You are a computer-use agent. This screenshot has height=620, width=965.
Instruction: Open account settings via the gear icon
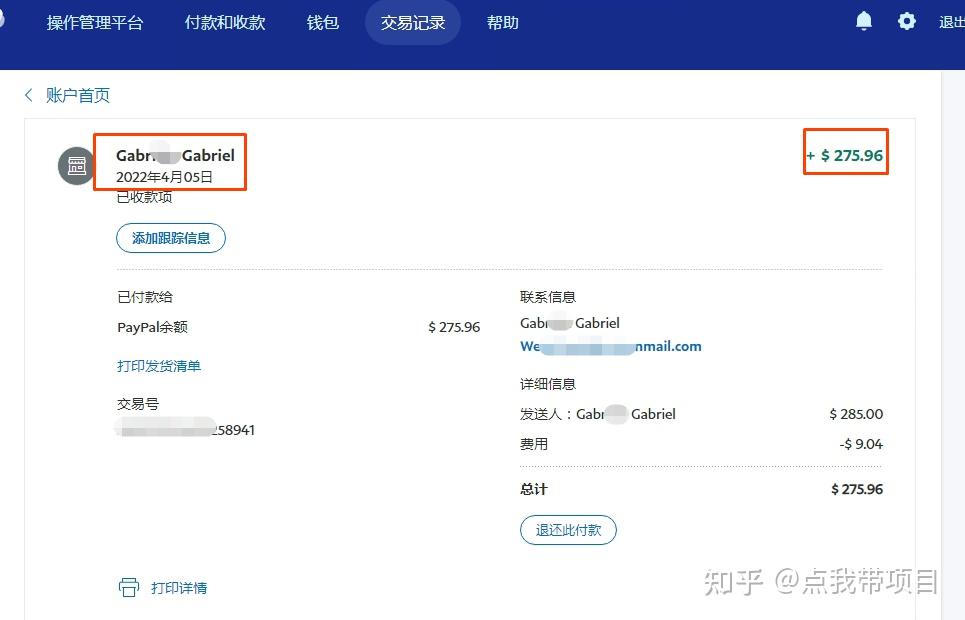(906, 20)
